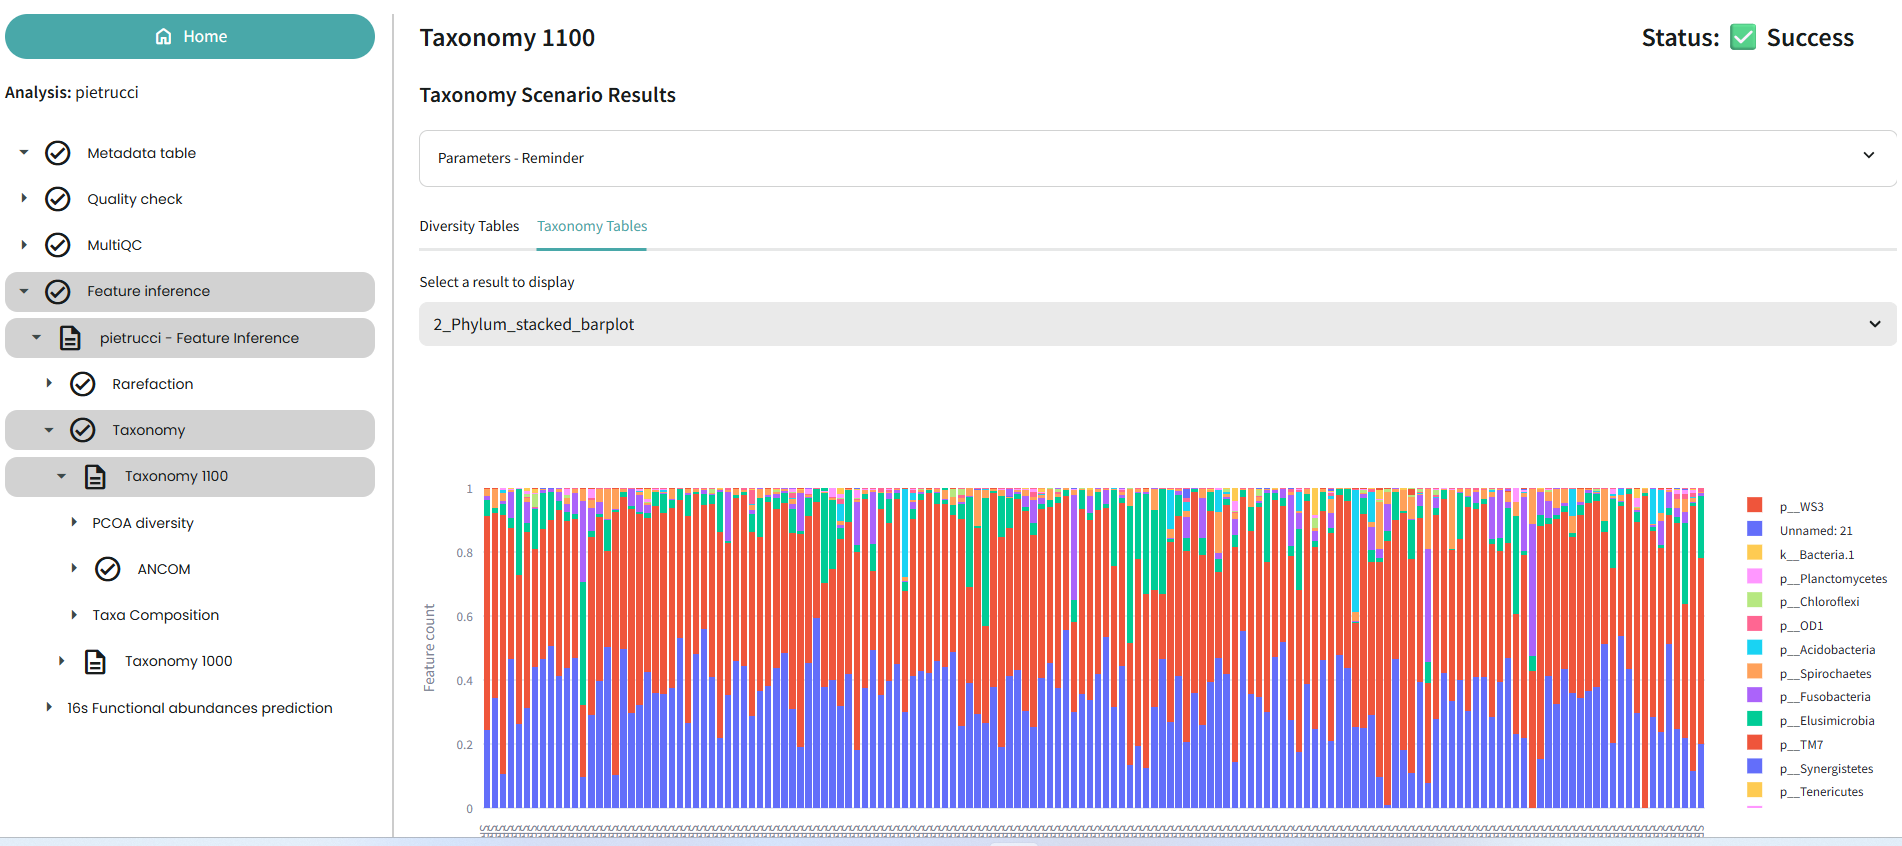Click the Unnamed: 21 legend swatch
This screenshot has height=846, width=1902.
tap(1754, 529)
